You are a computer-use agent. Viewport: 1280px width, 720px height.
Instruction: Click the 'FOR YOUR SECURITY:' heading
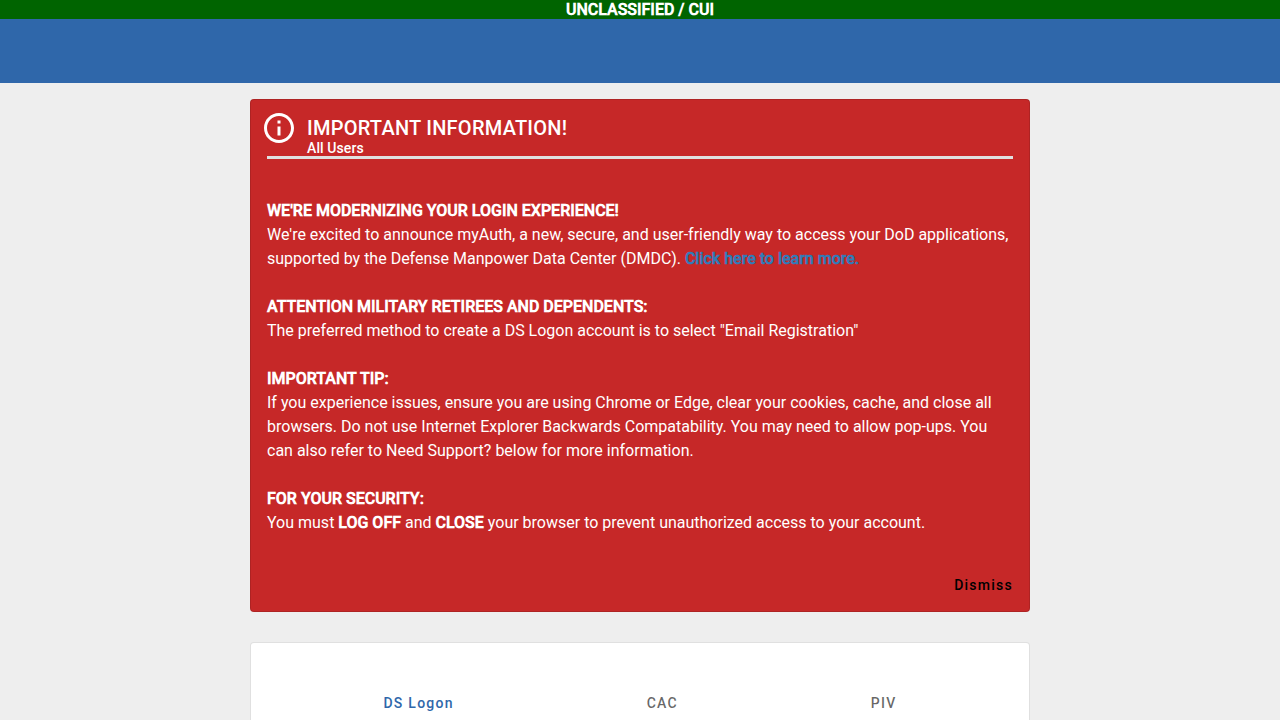pyautogui.click(x=345, y=498)
